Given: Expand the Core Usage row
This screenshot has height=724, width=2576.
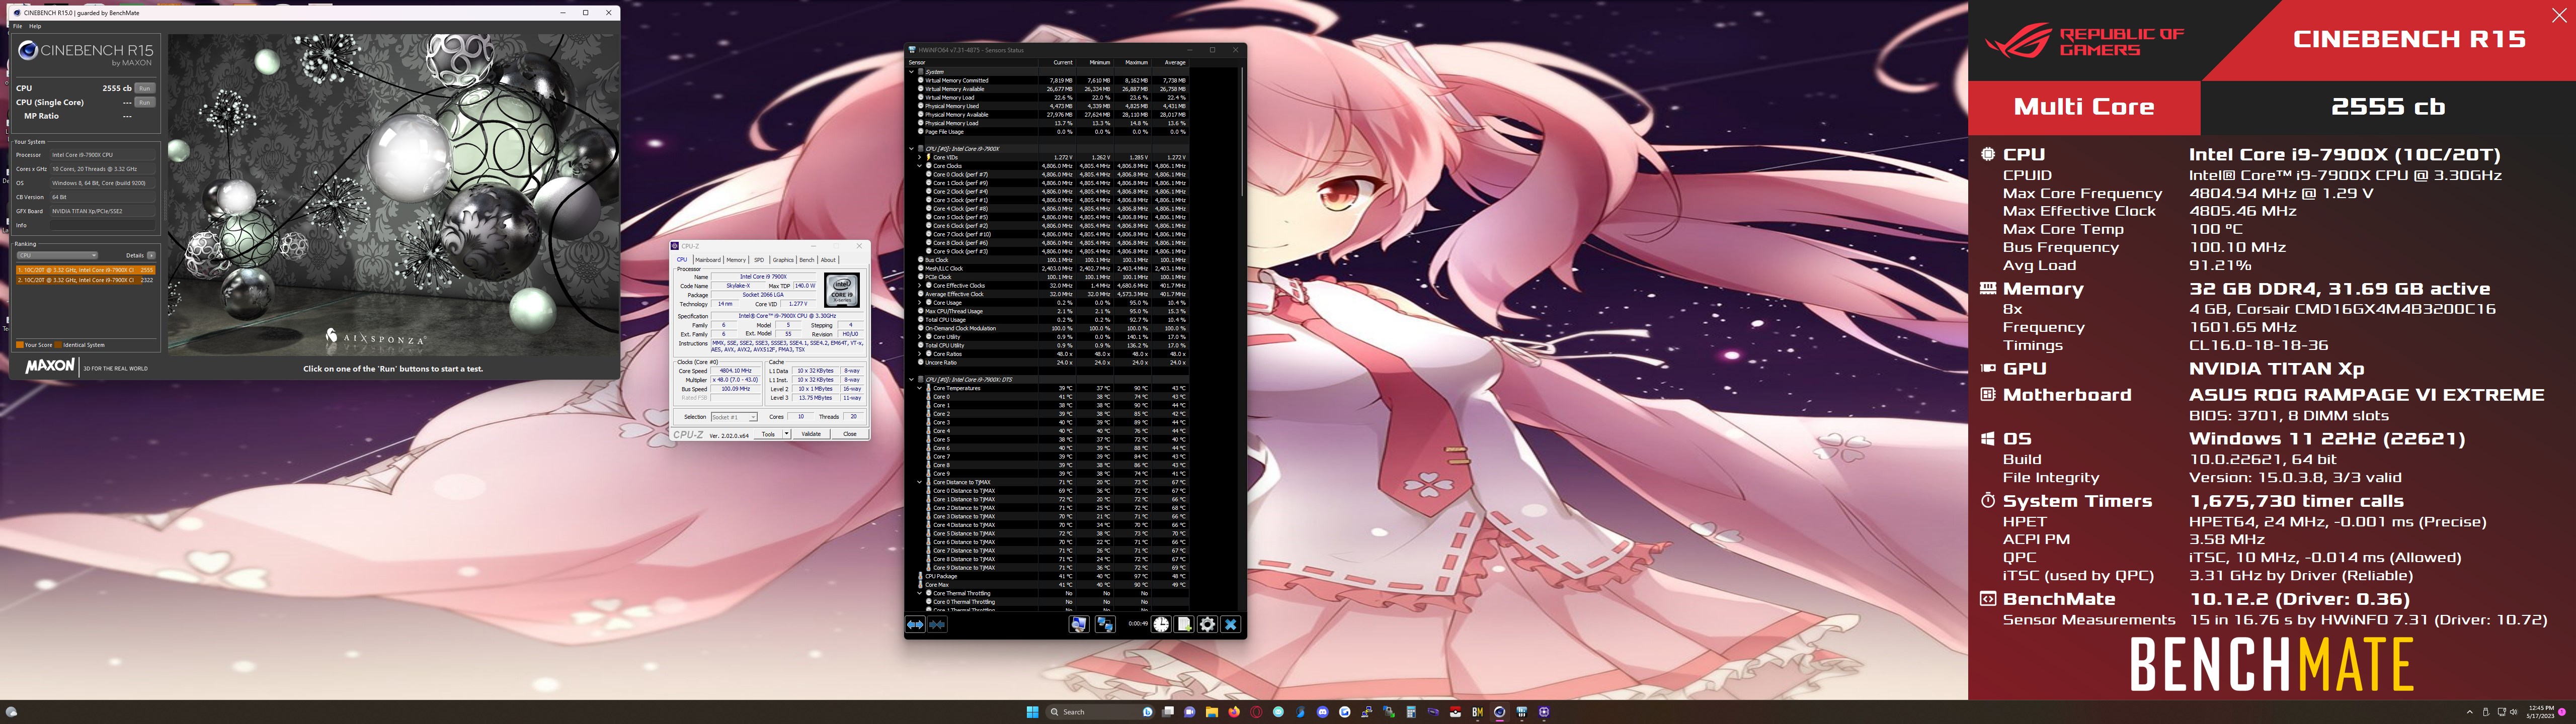Looking at the screenshot, I should [920, 302].
